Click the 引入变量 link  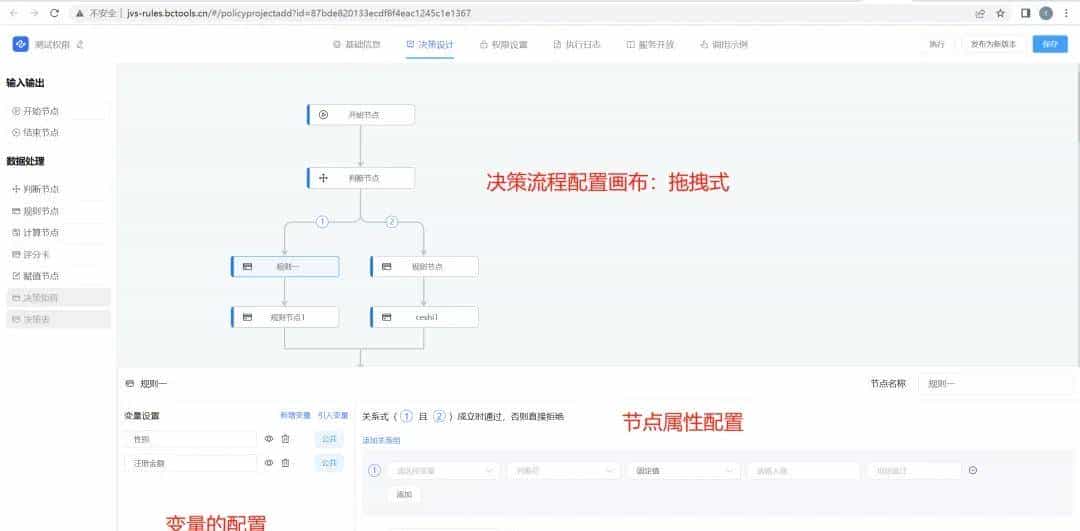(333, 415)
